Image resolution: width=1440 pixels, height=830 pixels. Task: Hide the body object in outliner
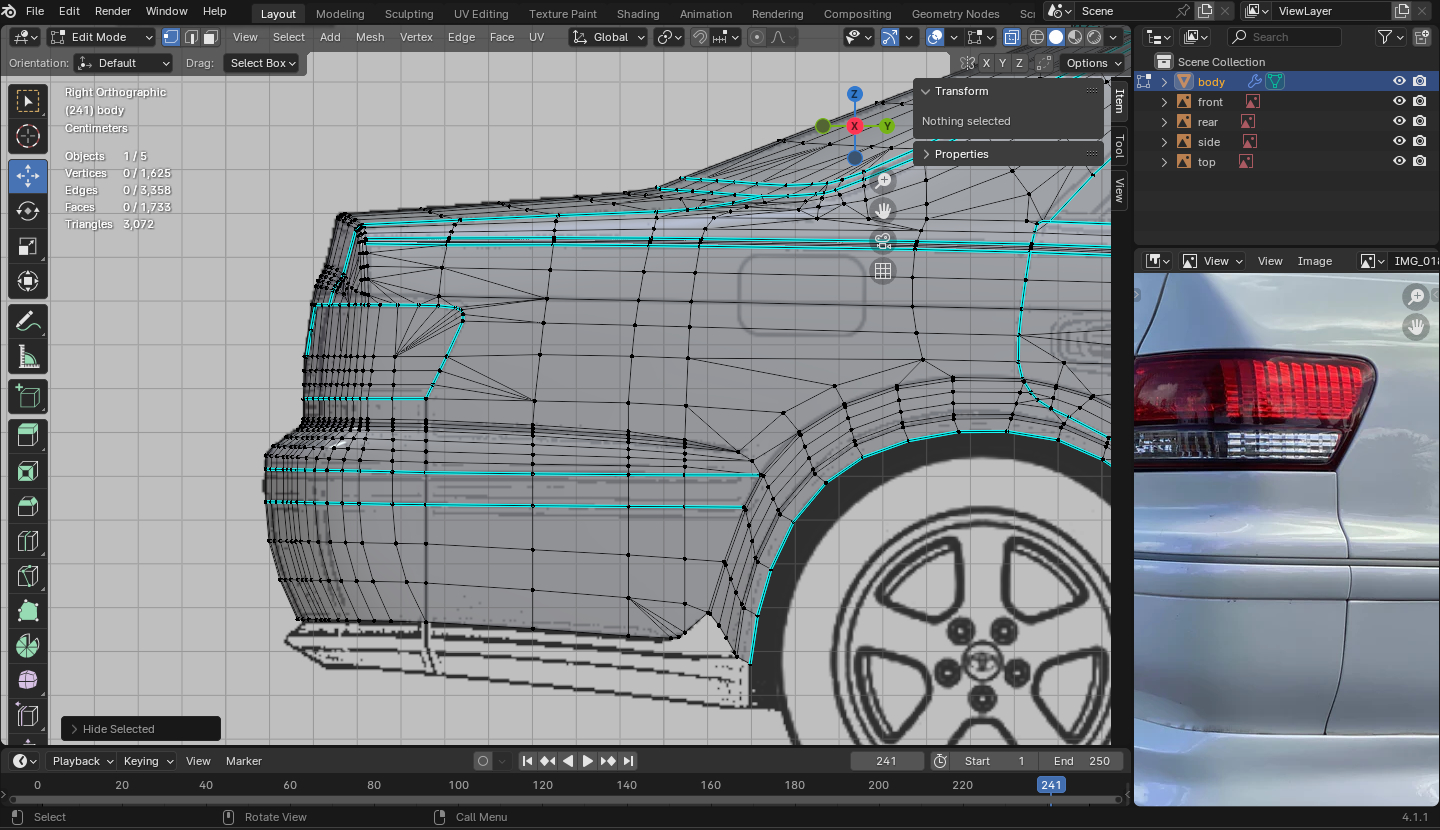coord(1399,82)
